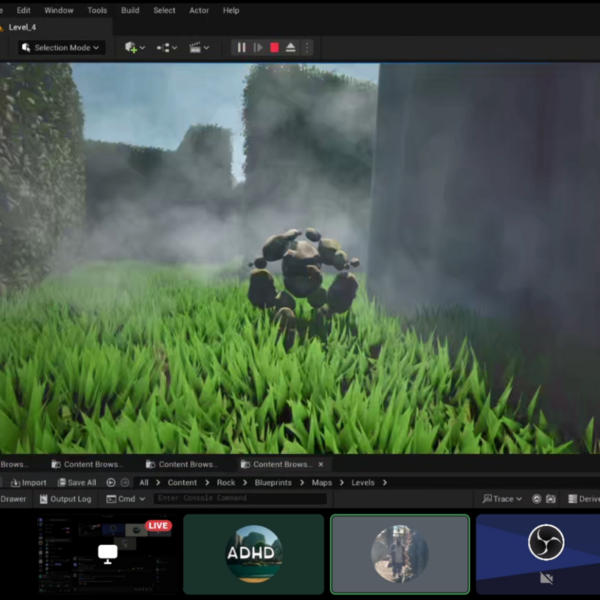The height and width of the screenshot is (600, 600).
Task: Open the Actor menu
Action: [x=199, y=10]
